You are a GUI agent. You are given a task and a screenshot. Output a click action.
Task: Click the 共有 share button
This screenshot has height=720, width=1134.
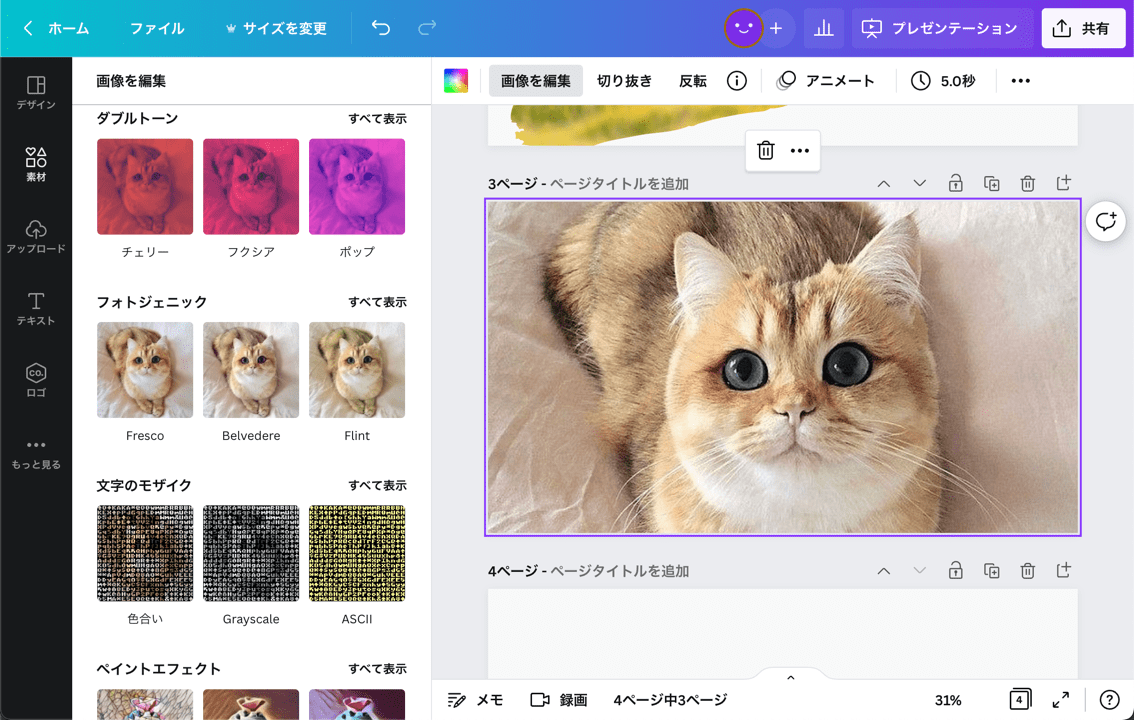1083,28
